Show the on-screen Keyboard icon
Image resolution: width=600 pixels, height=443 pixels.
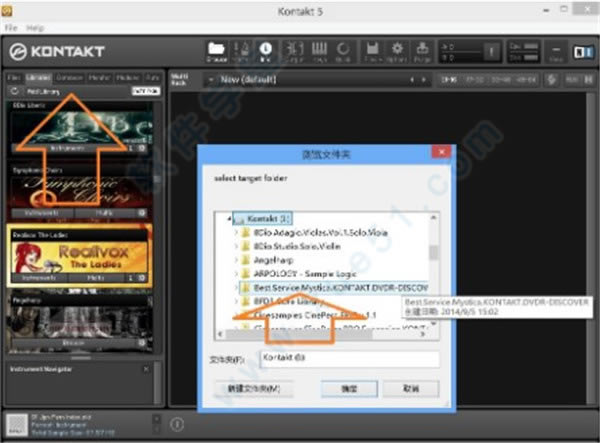(319, 52)
